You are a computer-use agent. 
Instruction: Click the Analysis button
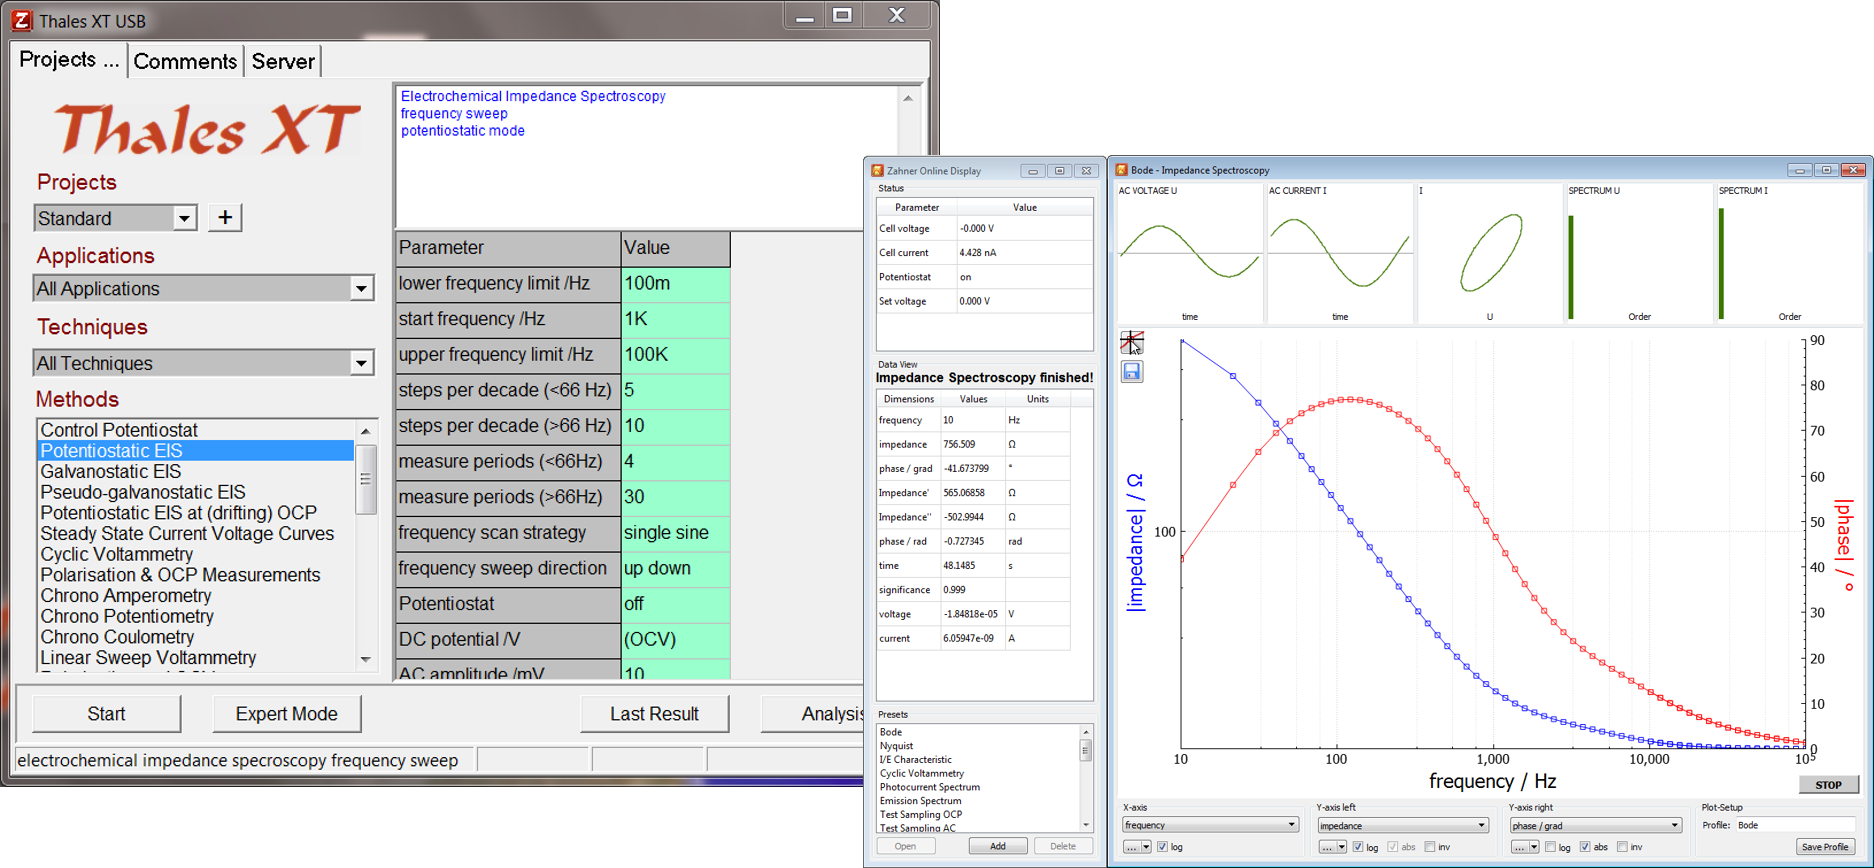[x=813, y=713]
